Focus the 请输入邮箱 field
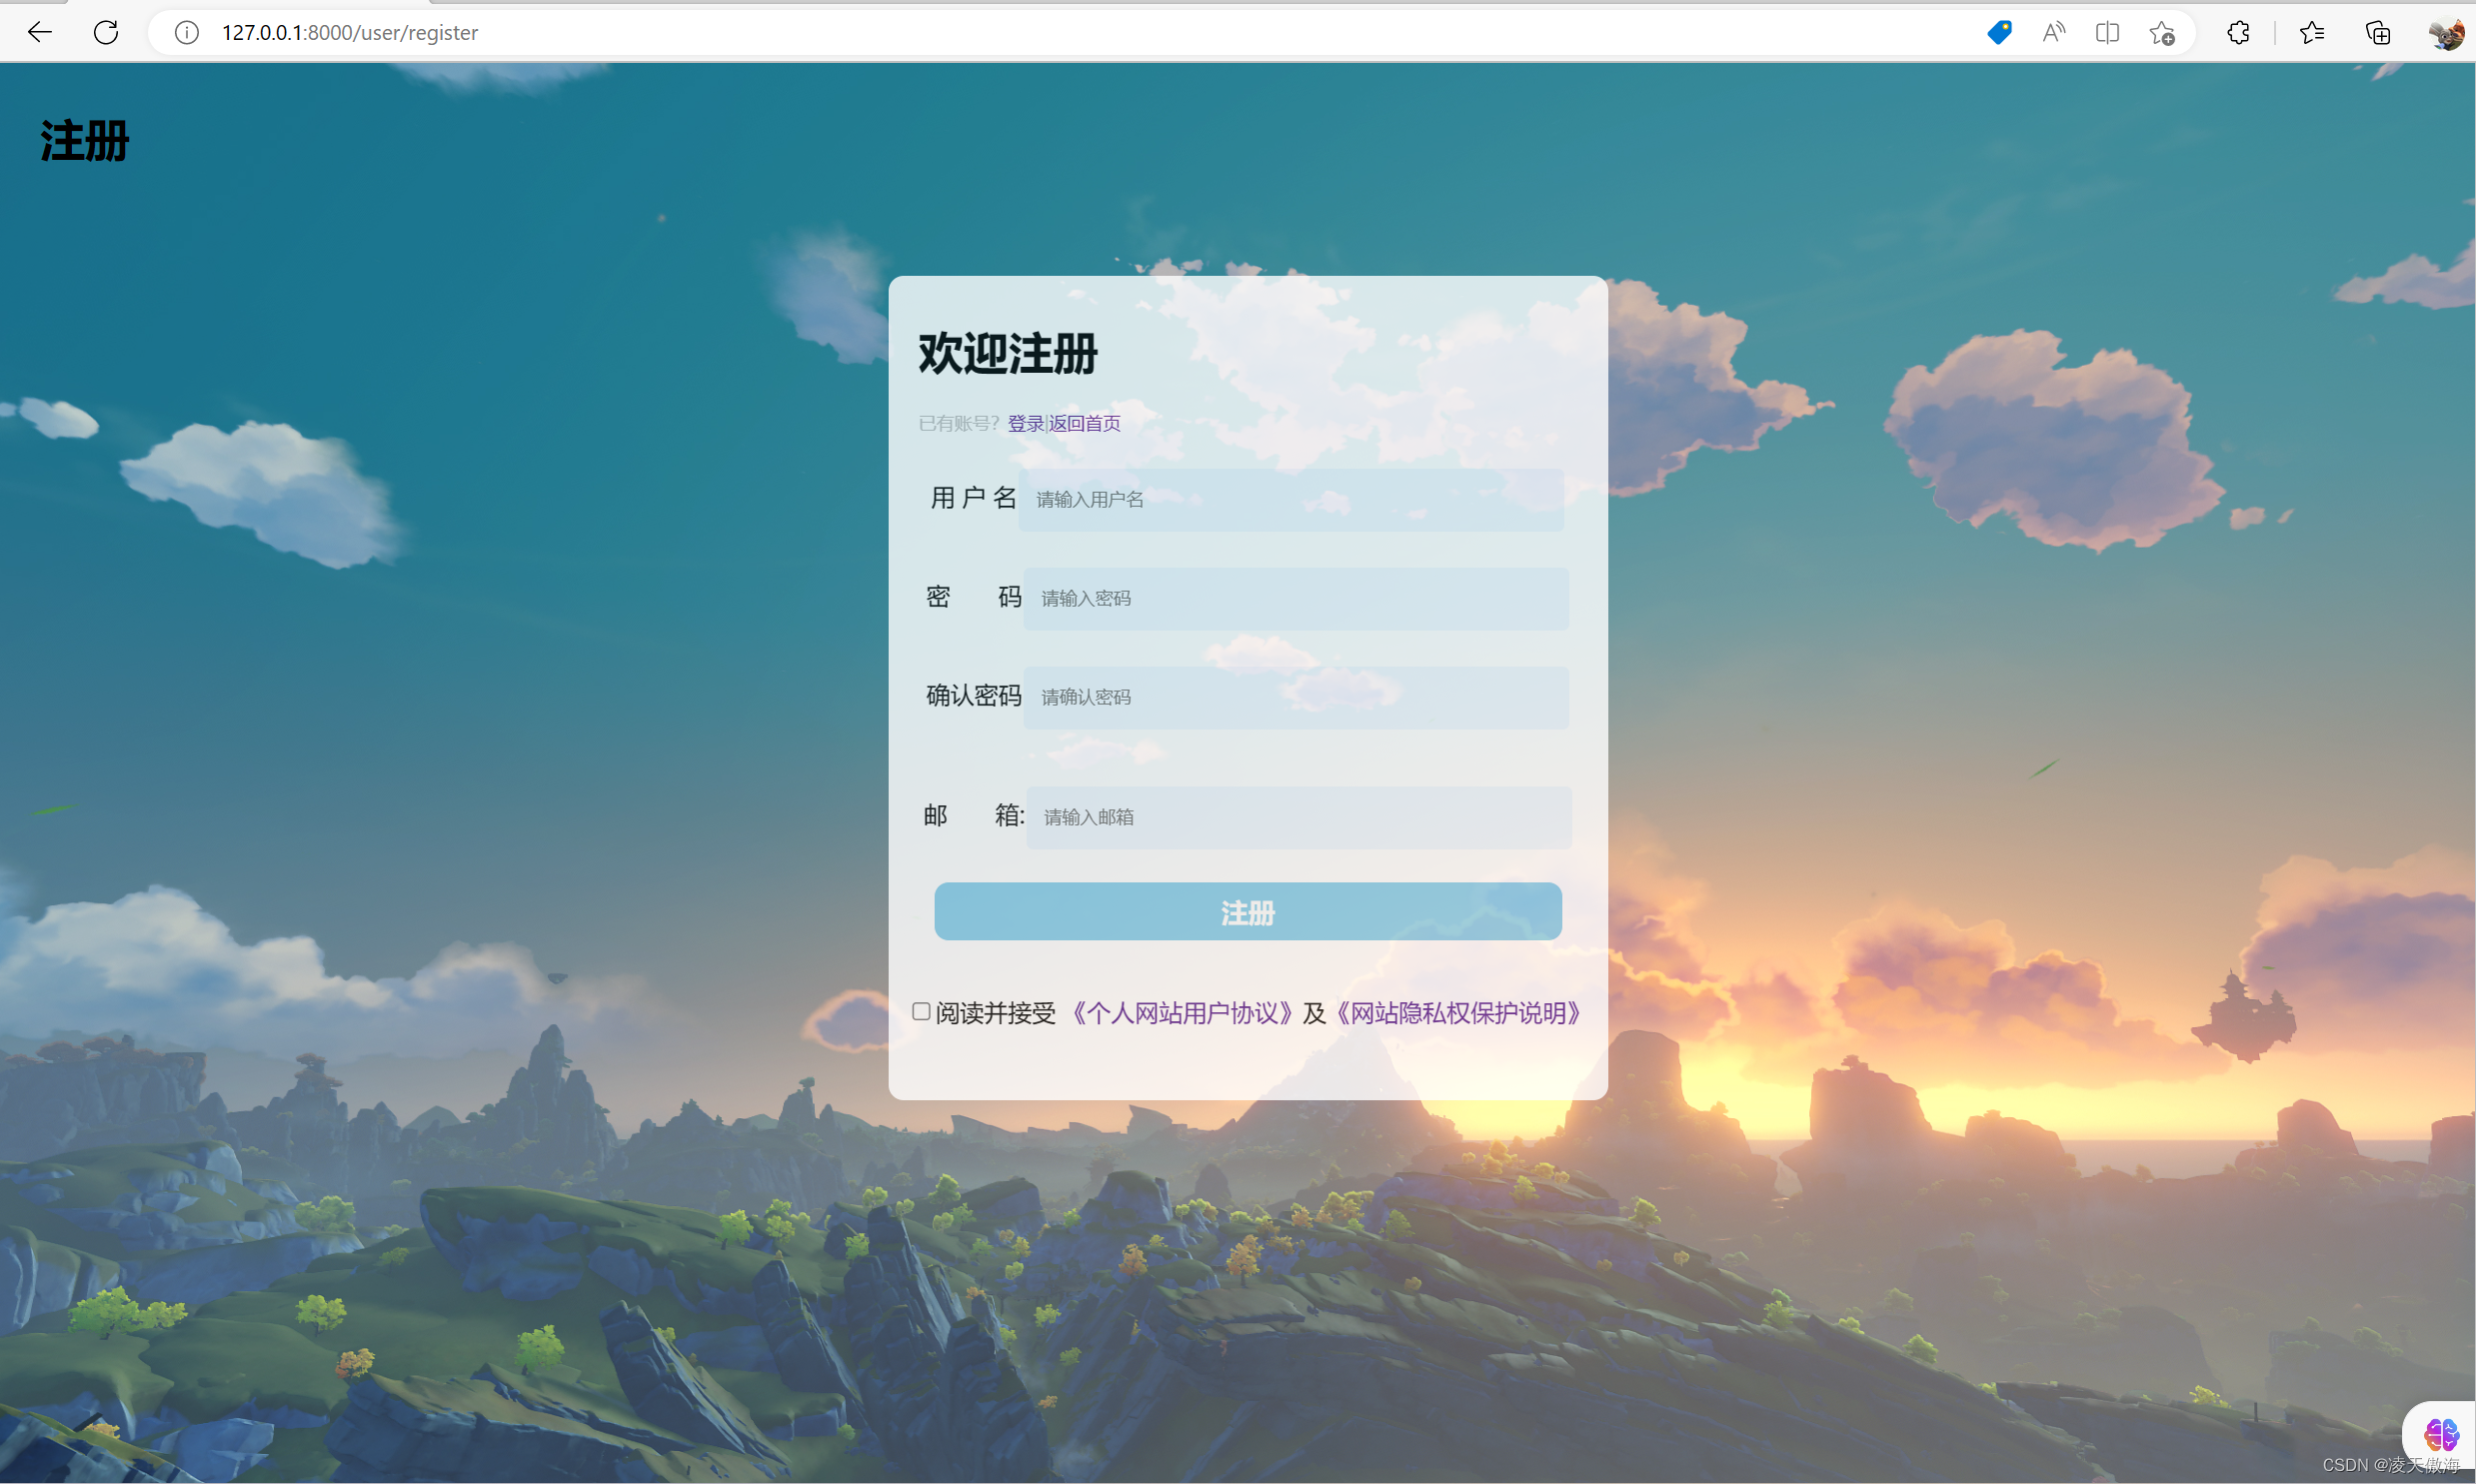 [1299, 817]
